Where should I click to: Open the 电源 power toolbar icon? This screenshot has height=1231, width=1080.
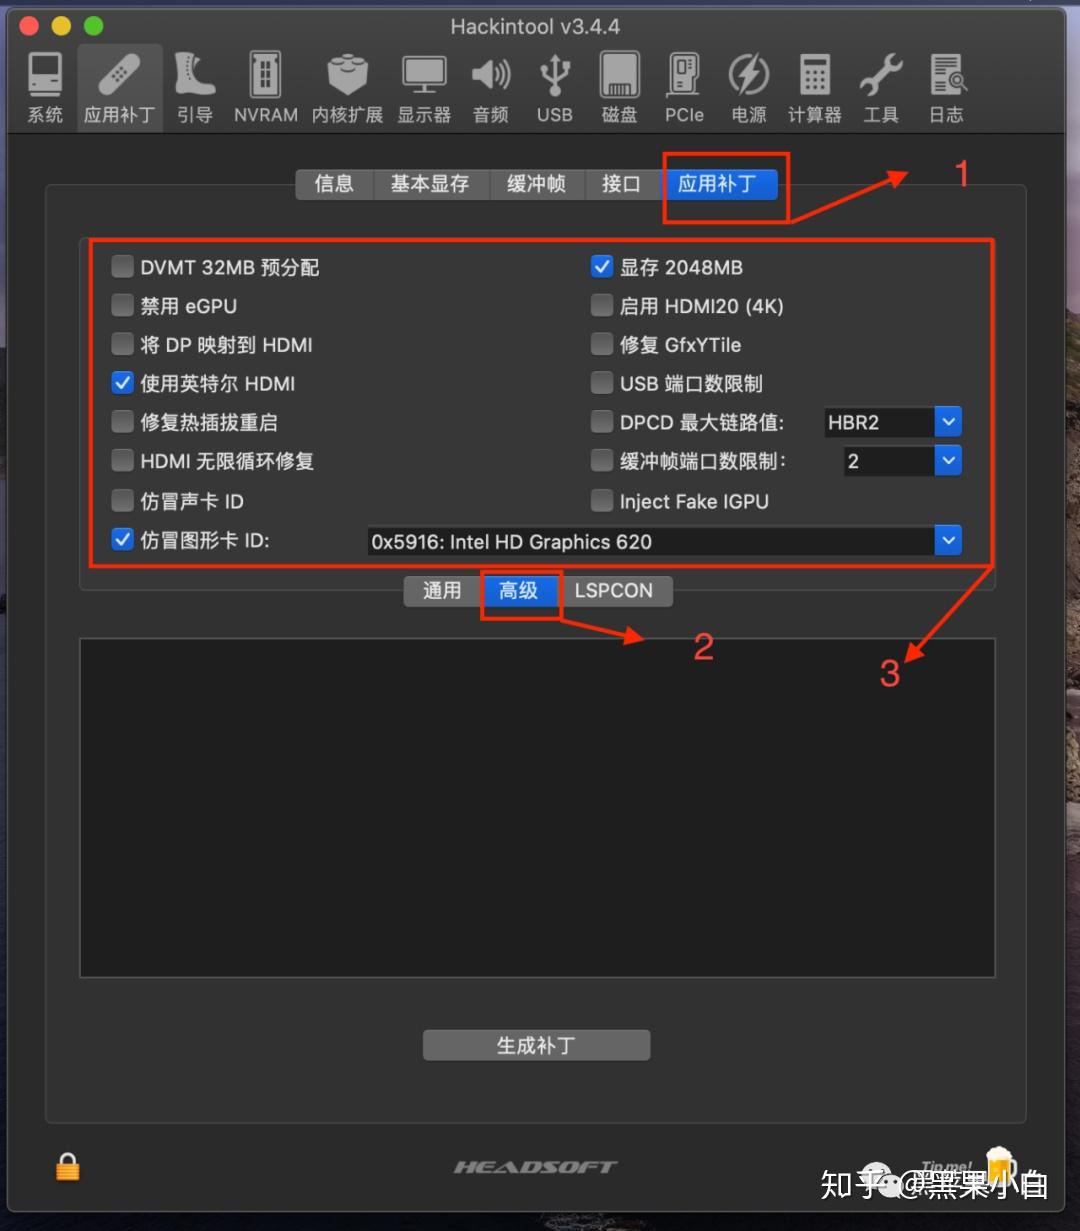tap(749, 88)
